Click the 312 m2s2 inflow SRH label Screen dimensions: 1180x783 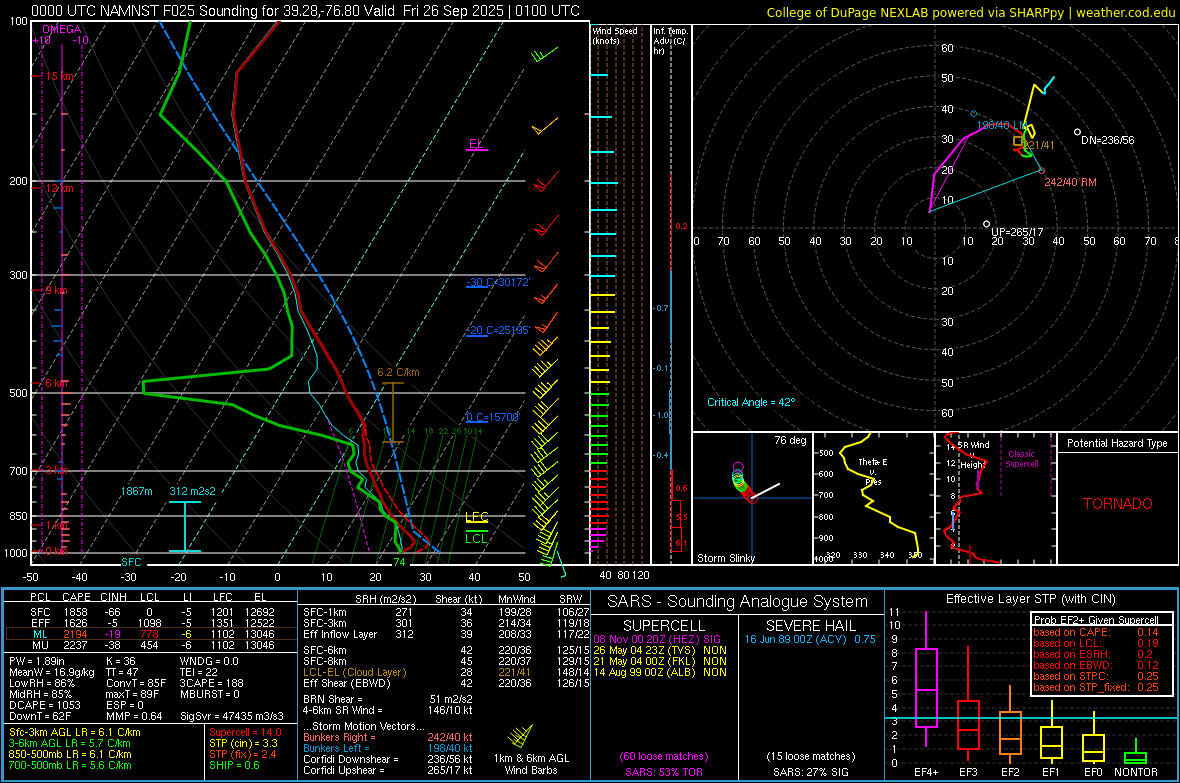tap(193, 491)
